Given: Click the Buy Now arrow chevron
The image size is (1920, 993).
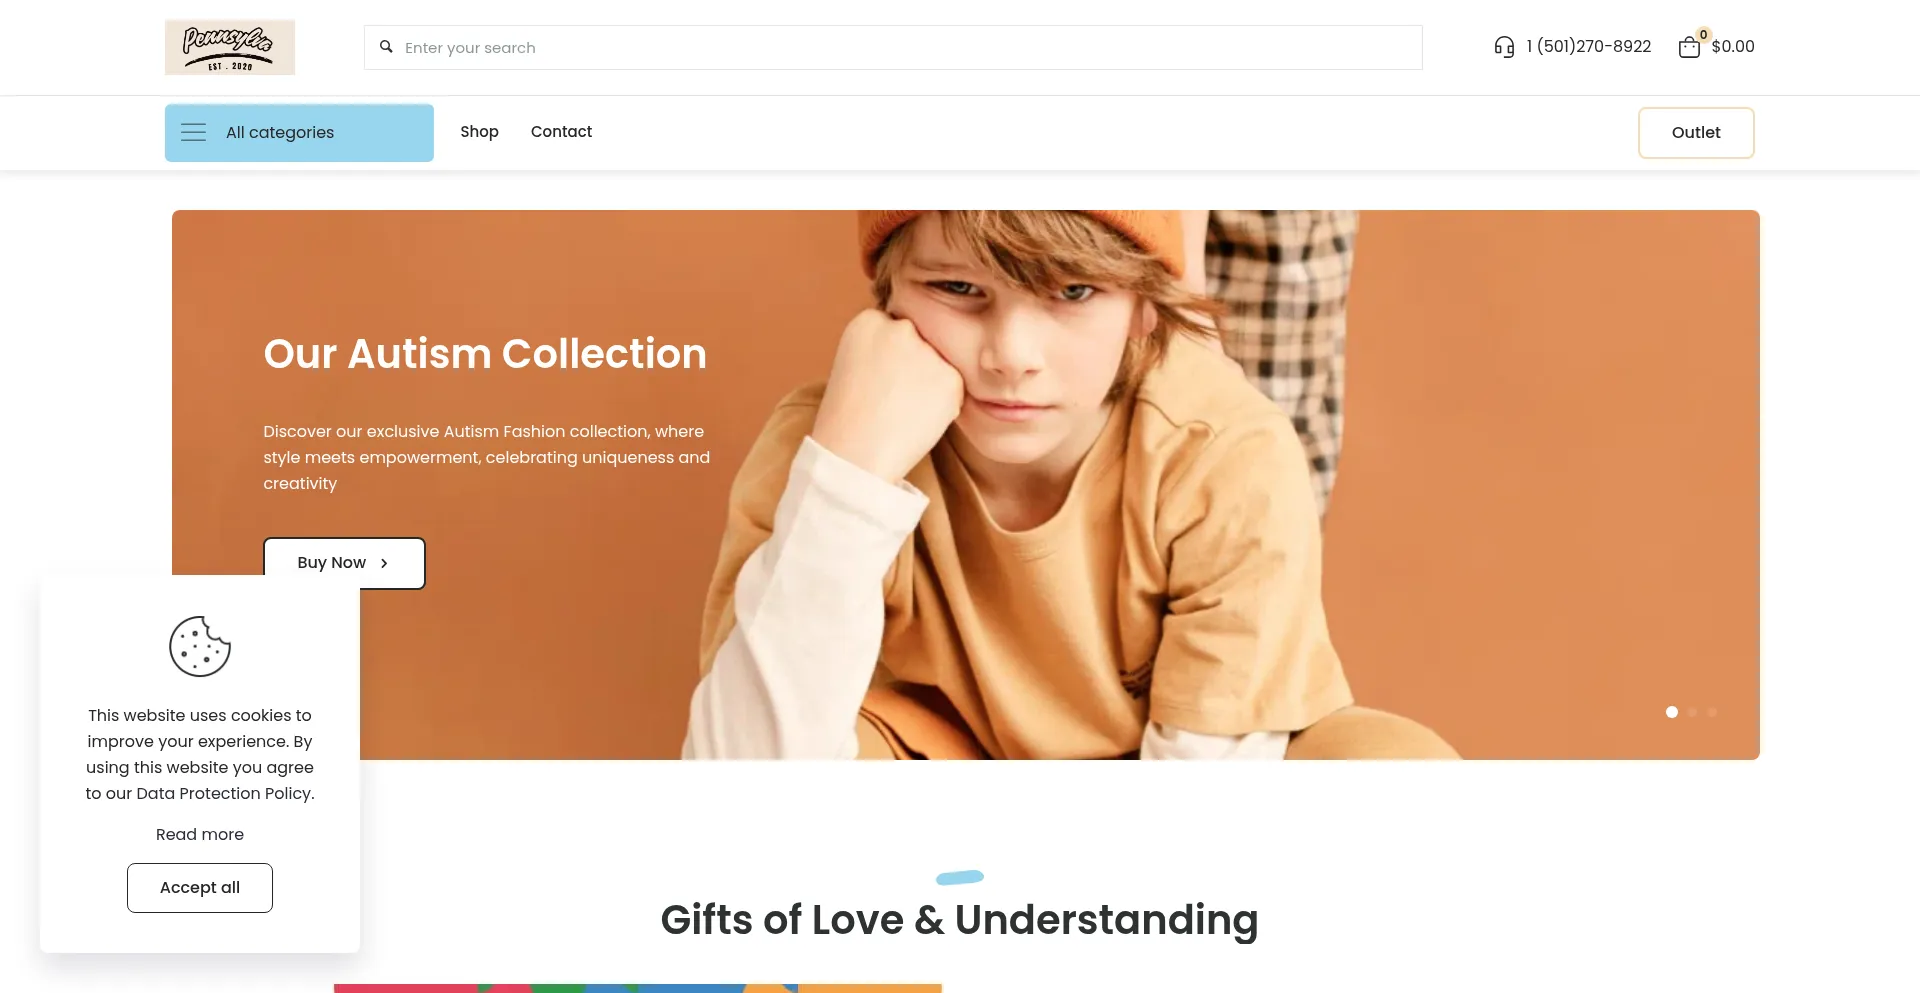Looking at the screenshot, I should pos(384,563).
